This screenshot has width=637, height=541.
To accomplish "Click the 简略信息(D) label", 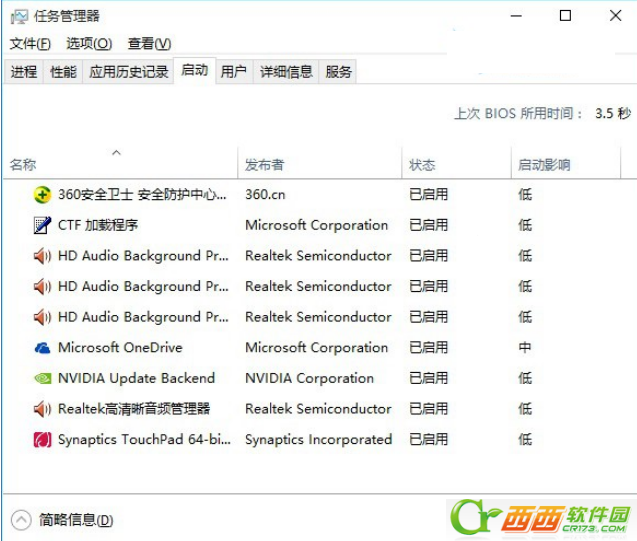I will 76,520.
